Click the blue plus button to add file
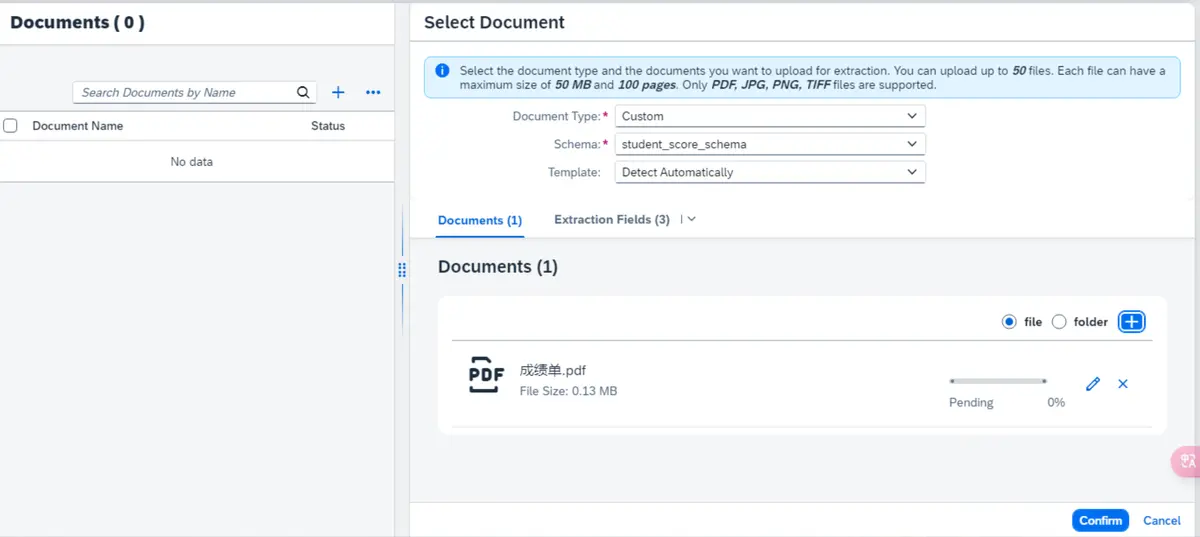 pyautogui.click(x=1131, y=322)
